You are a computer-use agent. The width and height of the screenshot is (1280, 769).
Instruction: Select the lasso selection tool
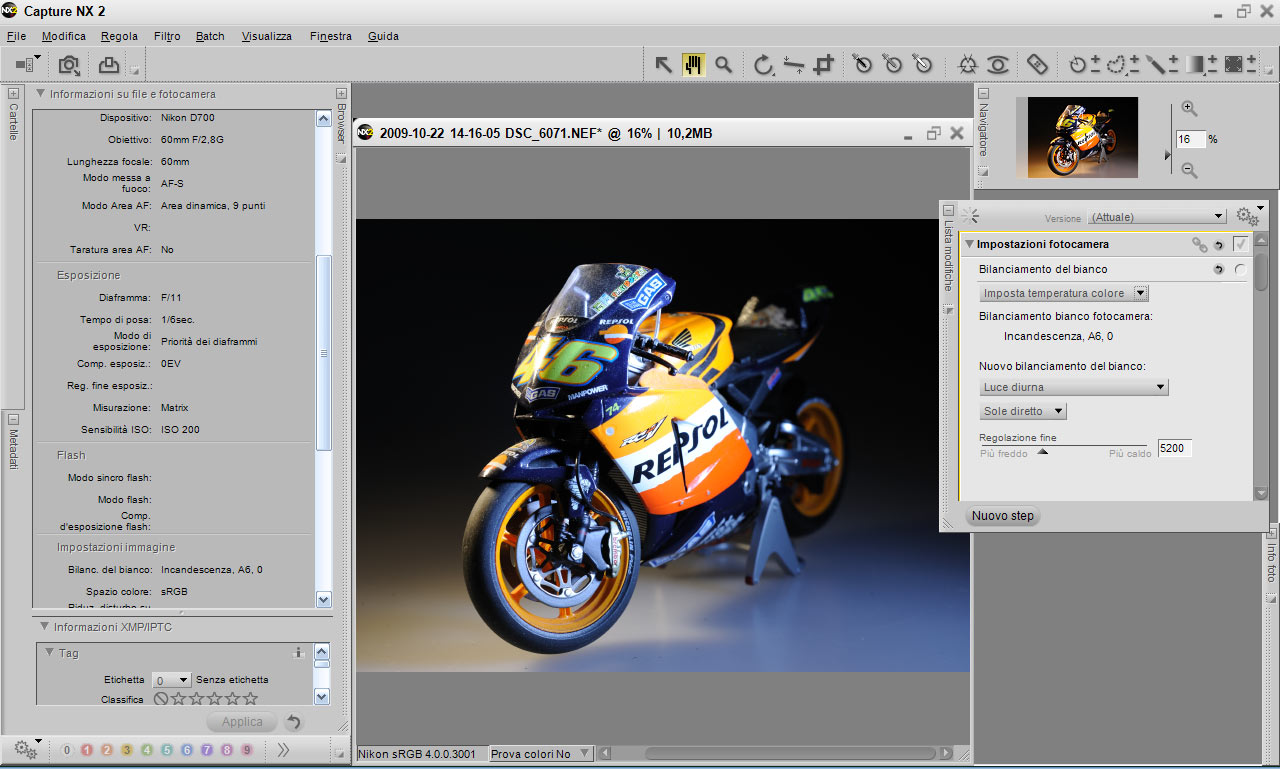click(x=1115, y=65)
